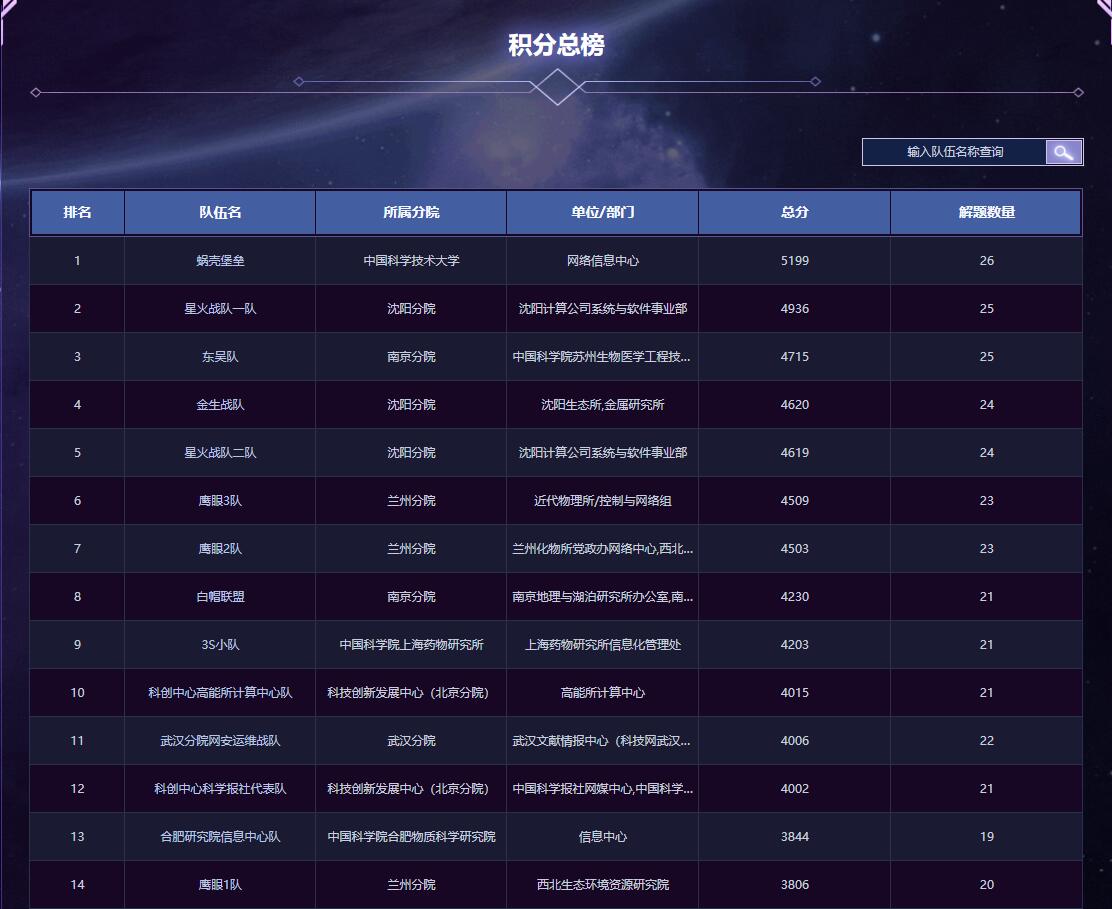Click total score 4203
Viewport: 1112px width, 909px height.
pyautogui.click(x=794, y=645)
